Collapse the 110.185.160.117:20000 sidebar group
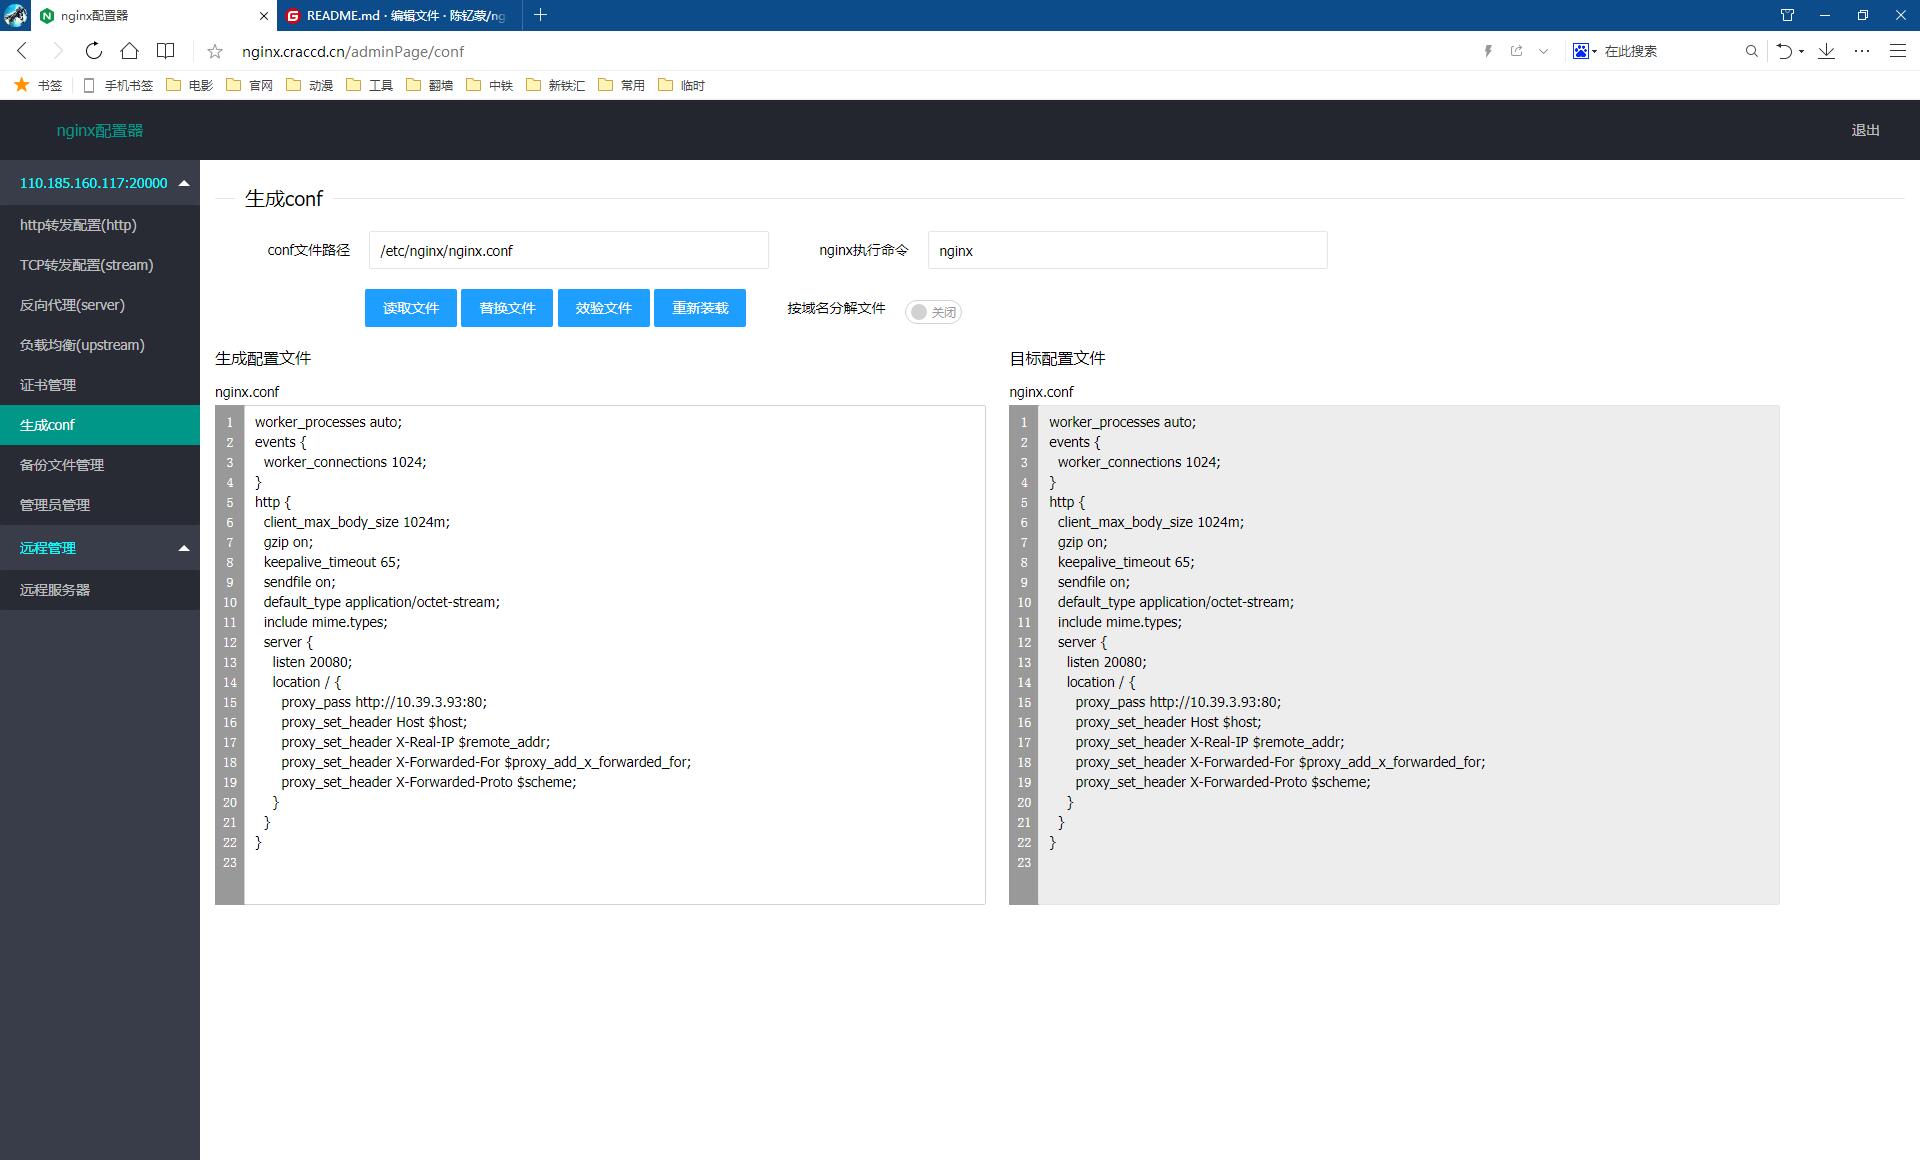 [100, 183]
